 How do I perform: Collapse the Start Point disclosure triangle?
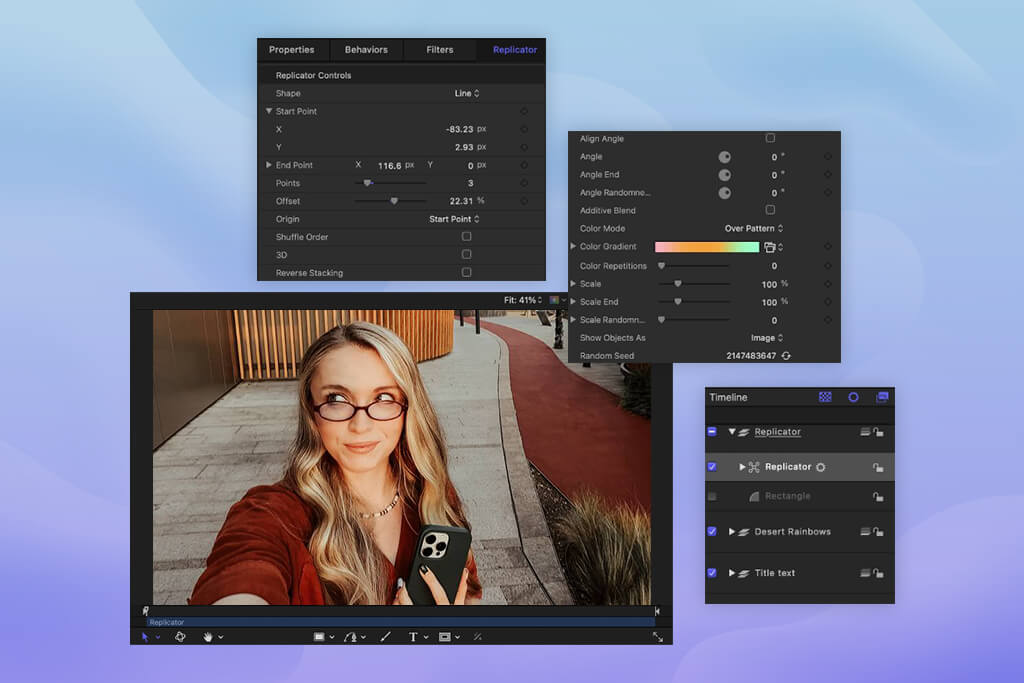point(268,111)
